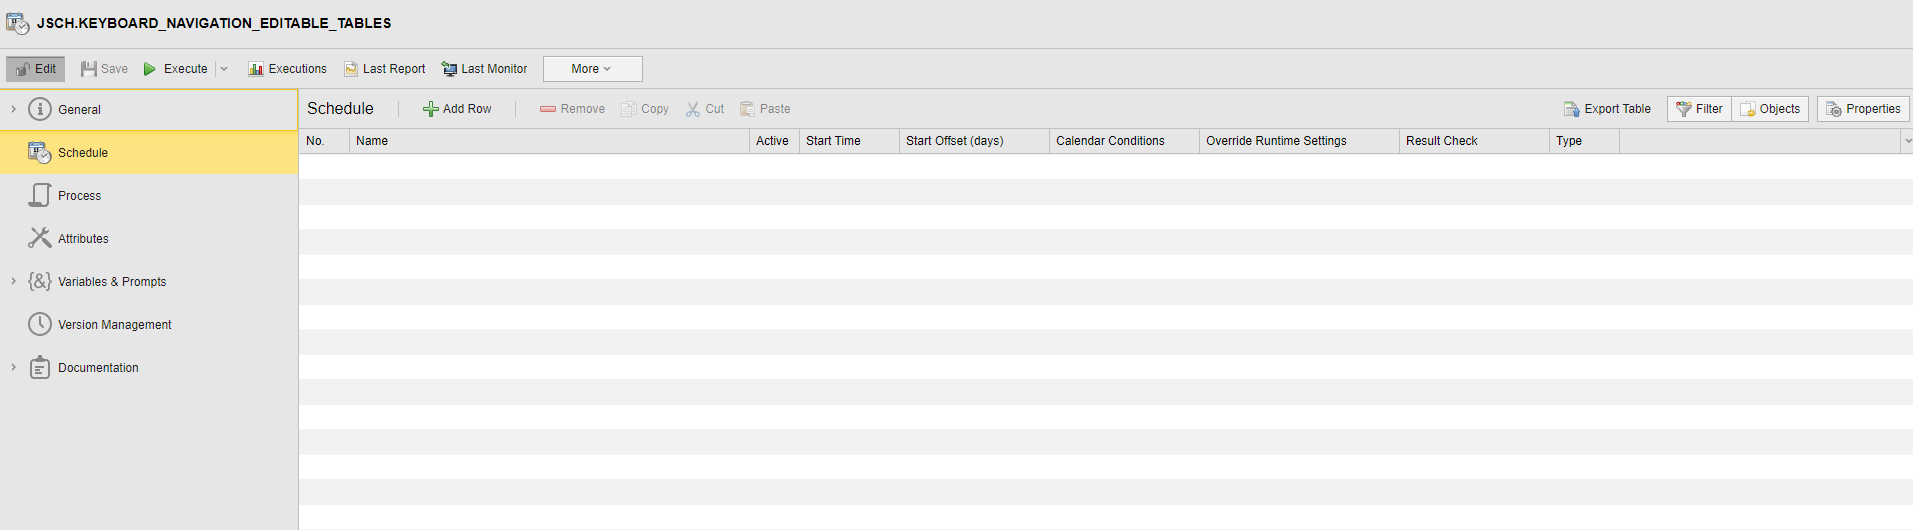This screenshot has width=1913, height=530.
Task: Click the Result Check column header
Action: tap(1474, 141)
